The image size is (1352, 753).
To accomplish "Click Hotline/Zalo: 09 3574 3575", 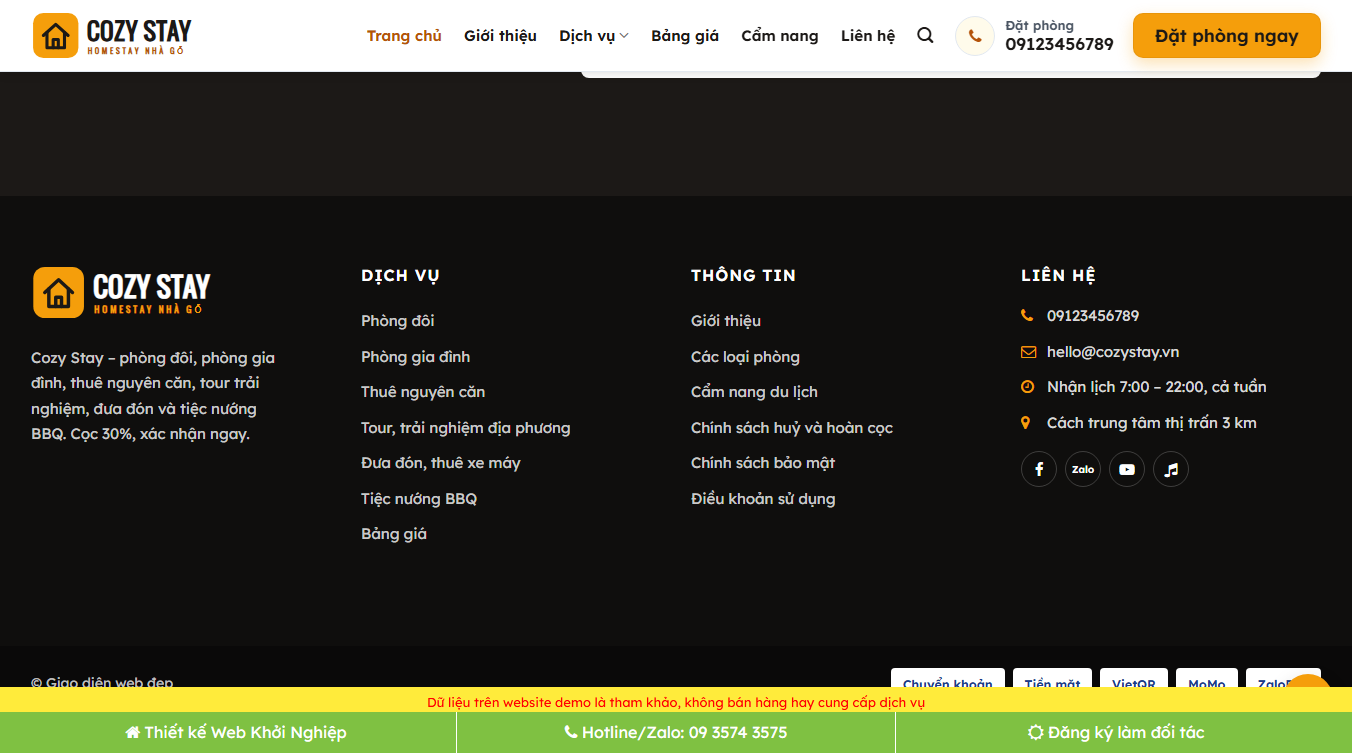I will coord(676,733).
